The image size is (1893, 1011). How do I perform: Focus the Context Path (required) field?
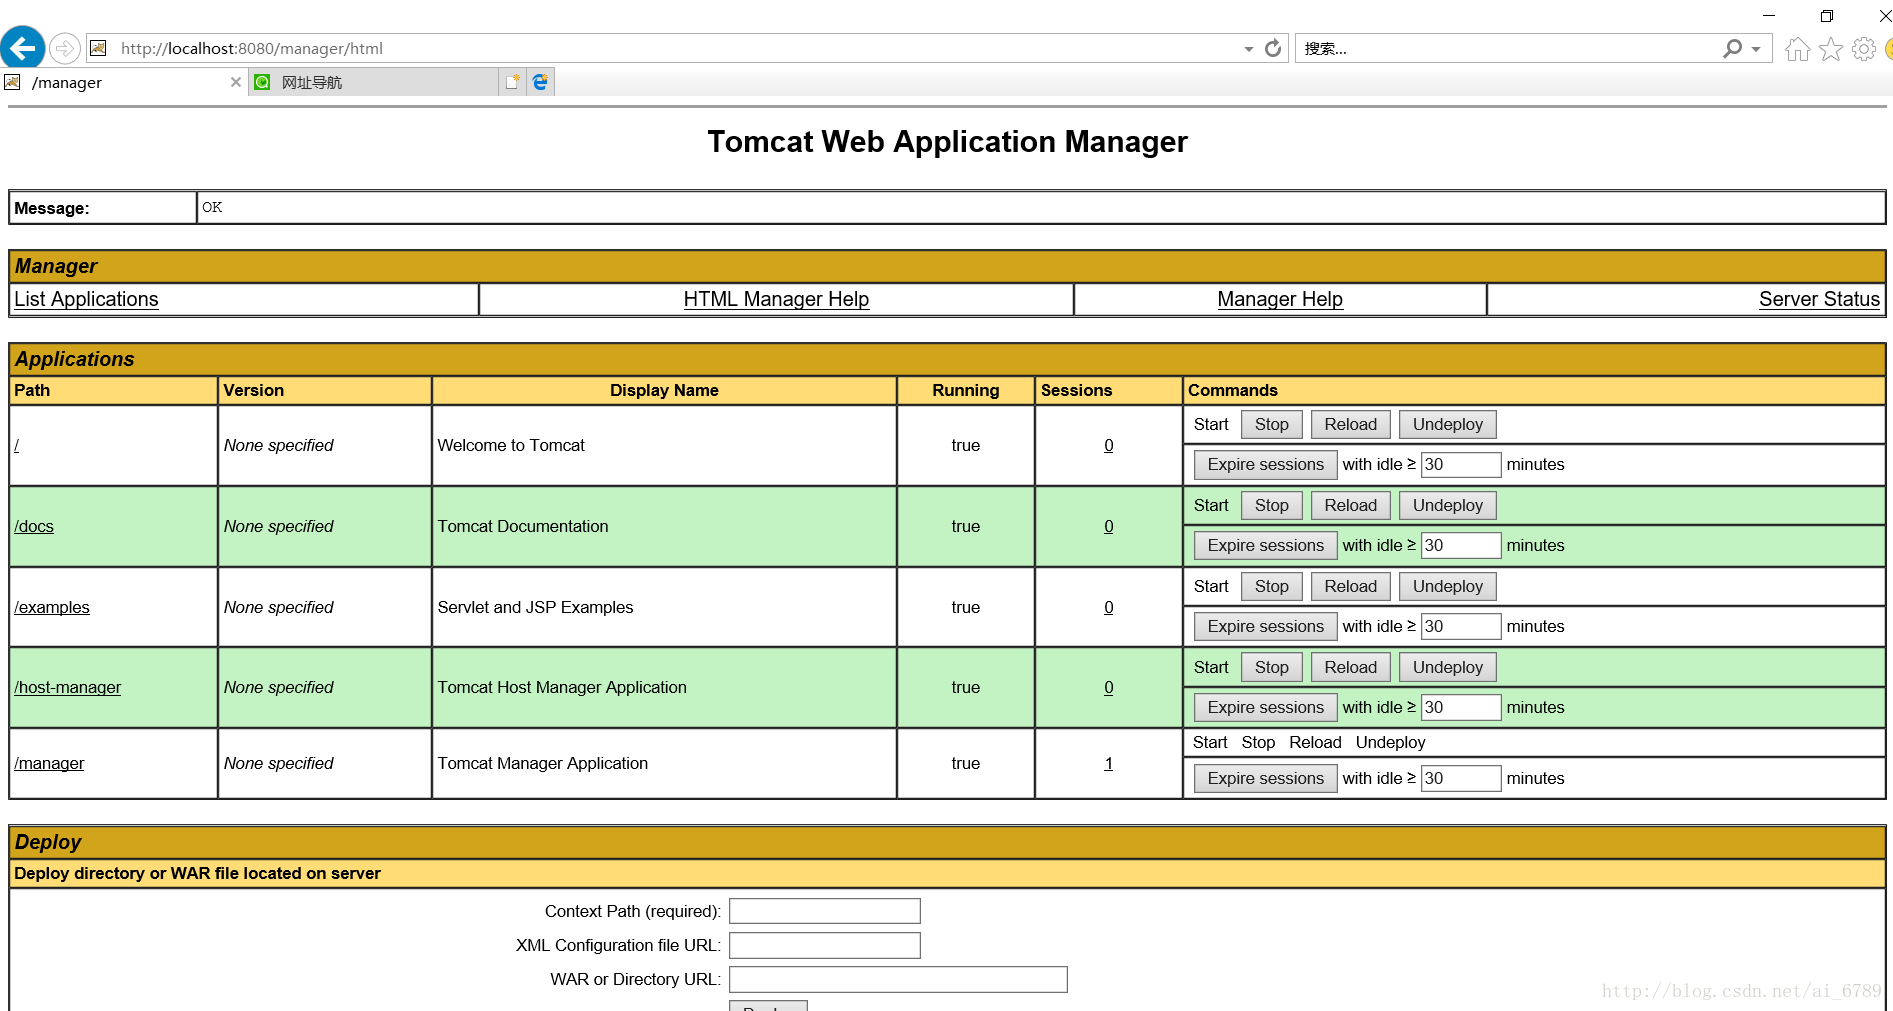point(824,911)
